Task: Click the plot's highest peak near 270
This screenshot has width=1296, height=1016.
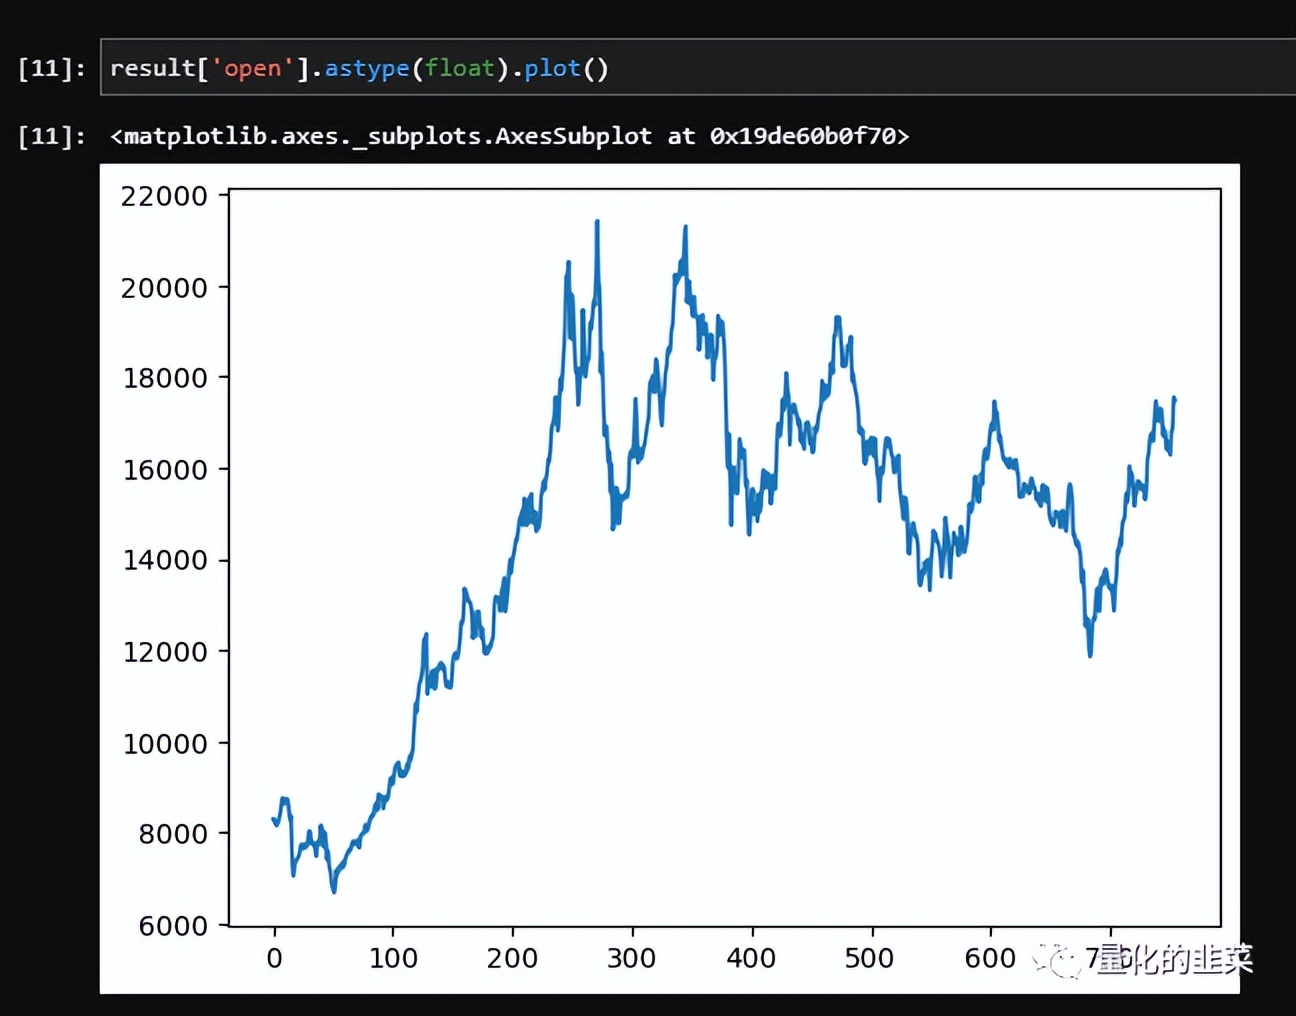Action: coord(597,222)
